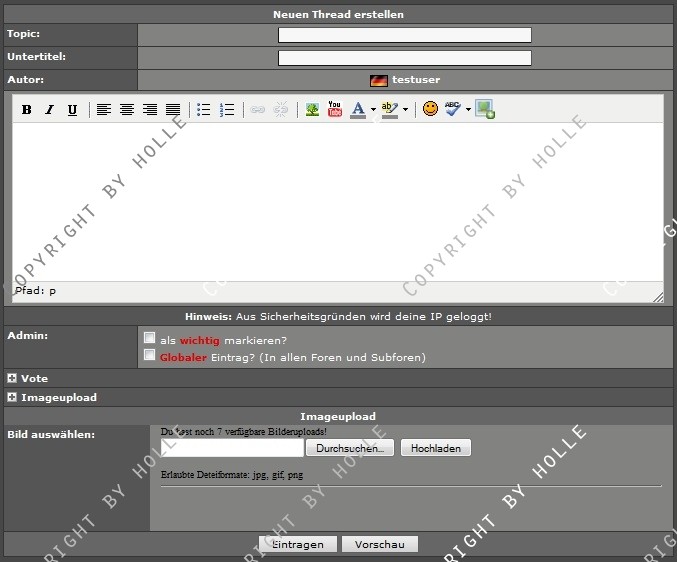Insert a YouTube video
This screenshot has height=562, width=677.
334,109
